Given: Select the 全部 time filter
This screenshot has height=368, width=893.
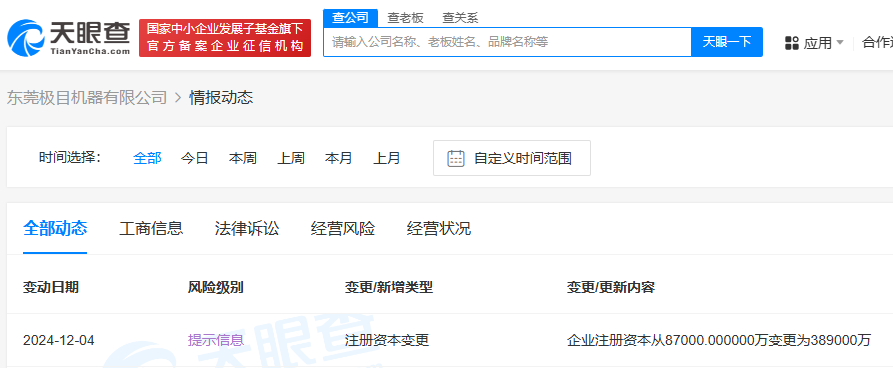Looking at the screenshot, I should (x=147, y=158).
